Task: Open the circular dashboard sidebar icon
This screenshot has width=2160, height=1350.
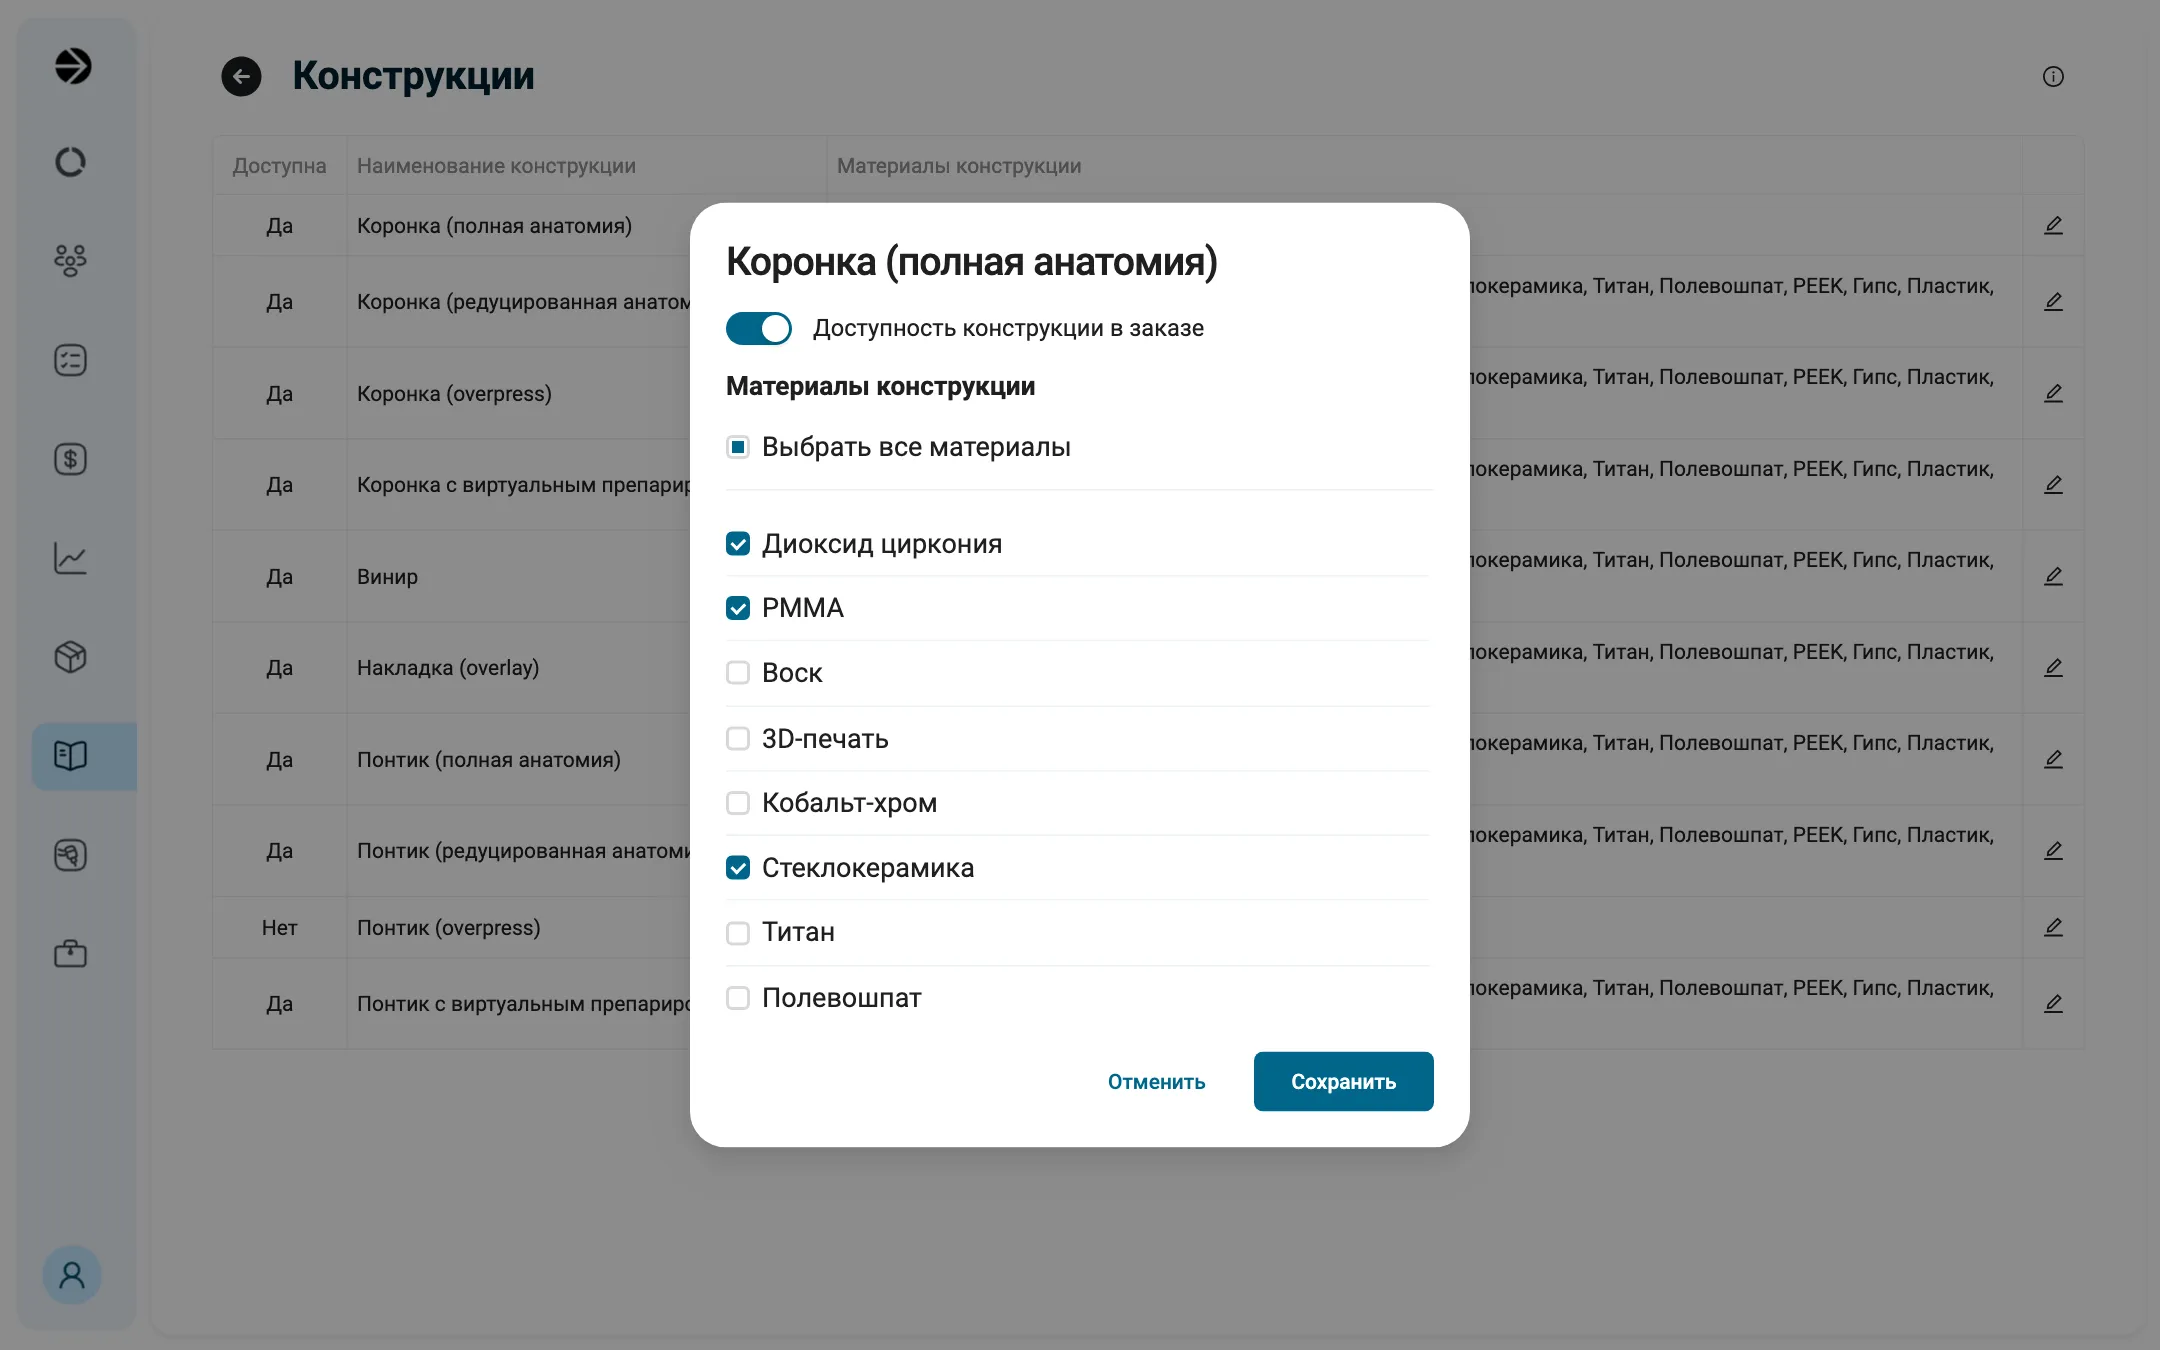Action: click(70, 162)
